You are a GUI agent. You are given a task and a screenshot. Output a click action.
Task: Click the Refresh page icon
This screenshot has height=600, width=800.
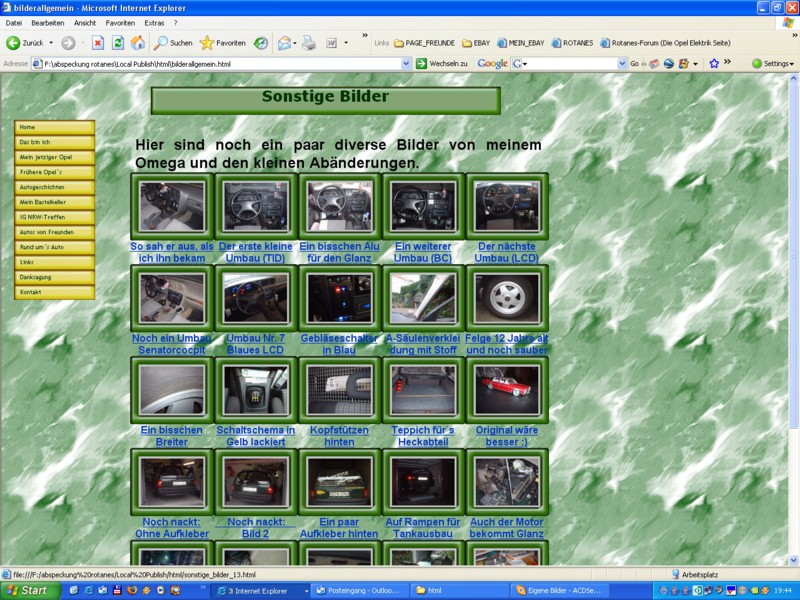point(118,43)
